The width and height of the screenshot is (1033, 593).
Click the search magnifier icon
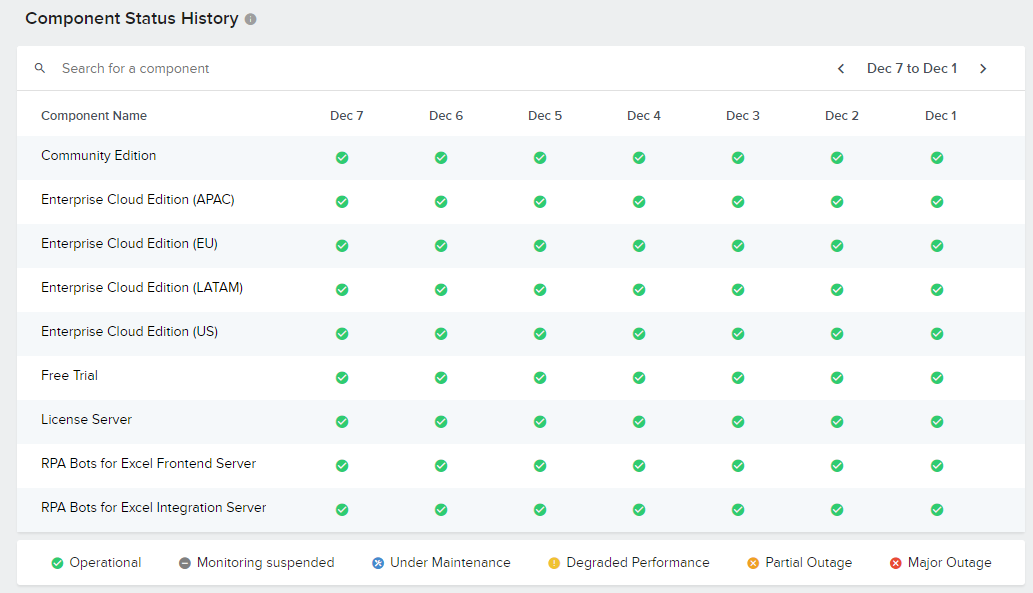[x=40, y=68]
